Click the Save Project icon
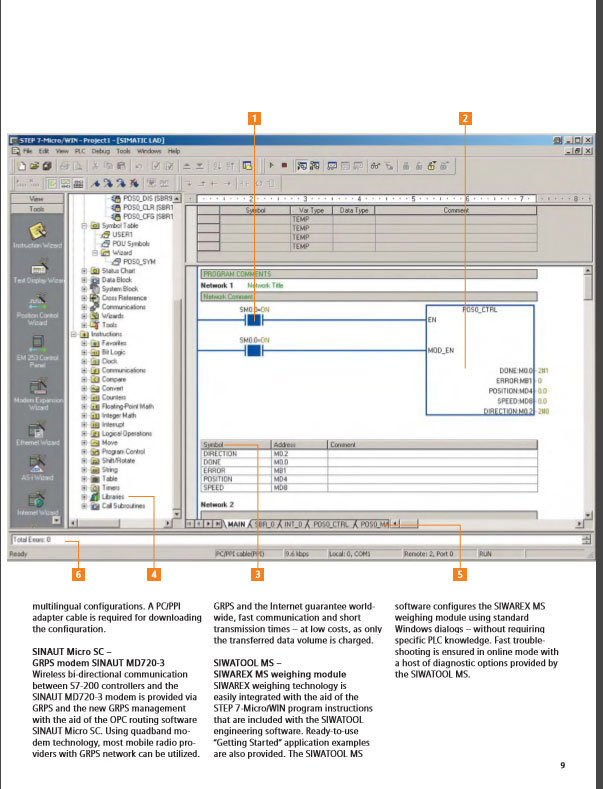Viewport: 603px width, 789px height. tap(47, 166)
